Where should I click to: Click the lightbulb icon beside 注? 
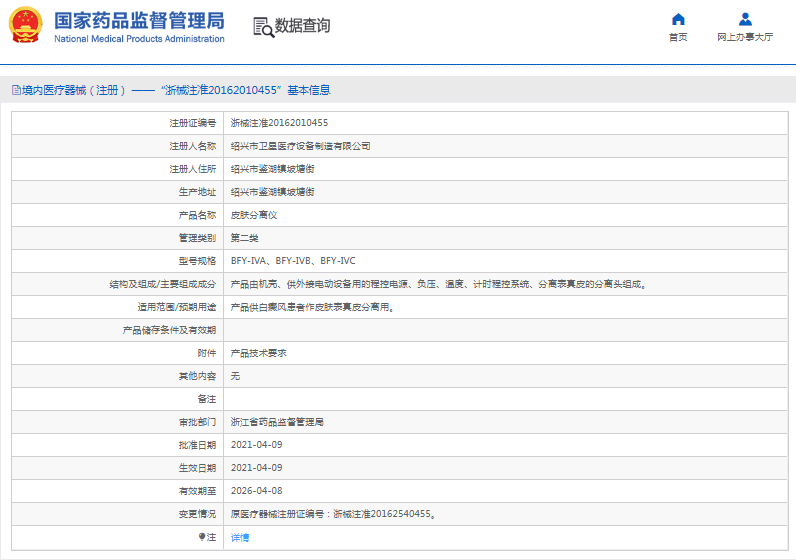click(202, 537)
